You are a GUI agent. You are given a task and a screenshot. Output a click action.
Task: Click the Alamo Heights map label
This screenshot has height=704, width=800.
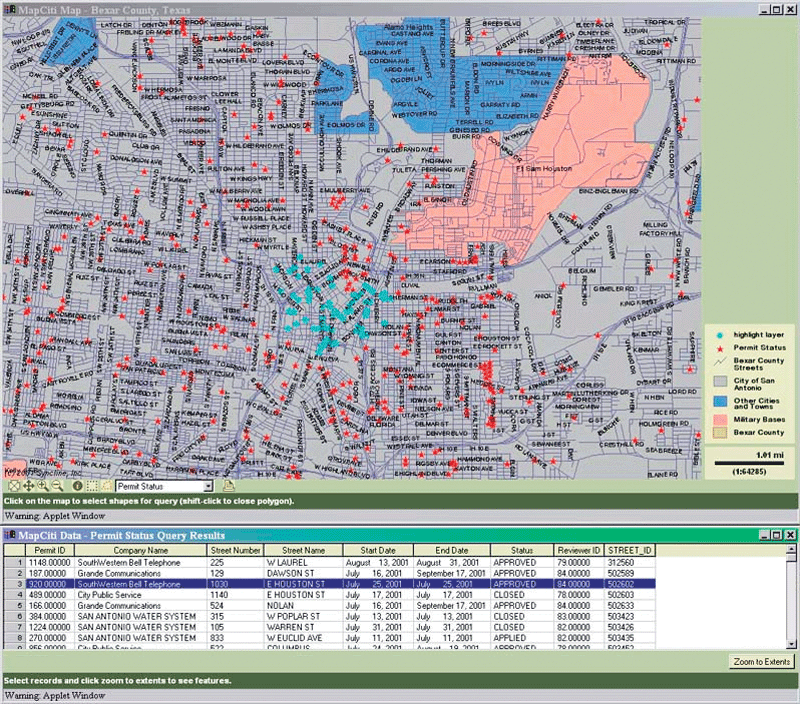pos(409,27)
